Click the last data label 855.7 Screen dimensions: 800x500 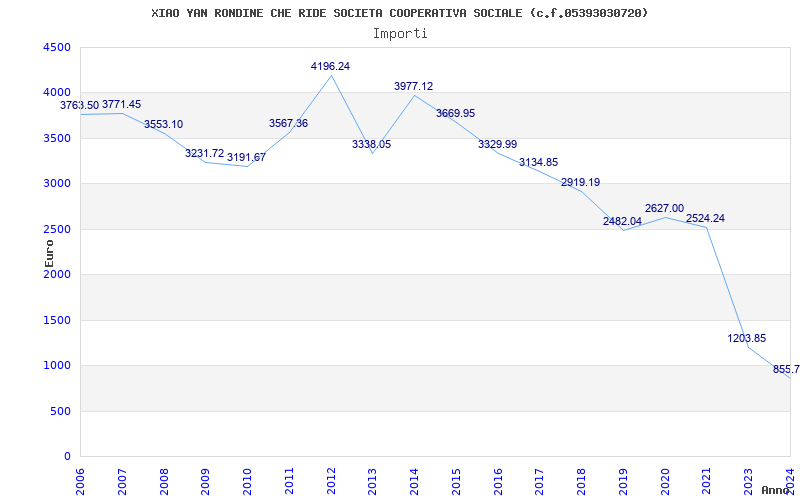click(786, 370)
